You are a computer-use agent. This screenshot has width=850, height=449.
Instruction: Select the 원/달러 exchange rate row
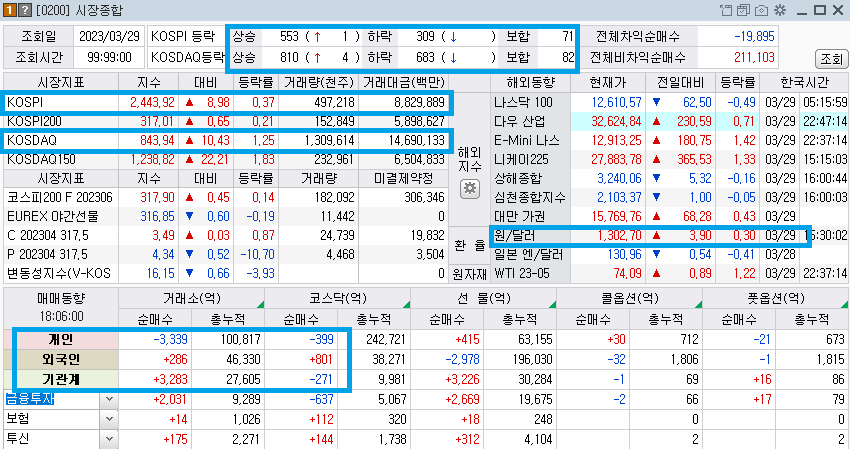[670, 235]
